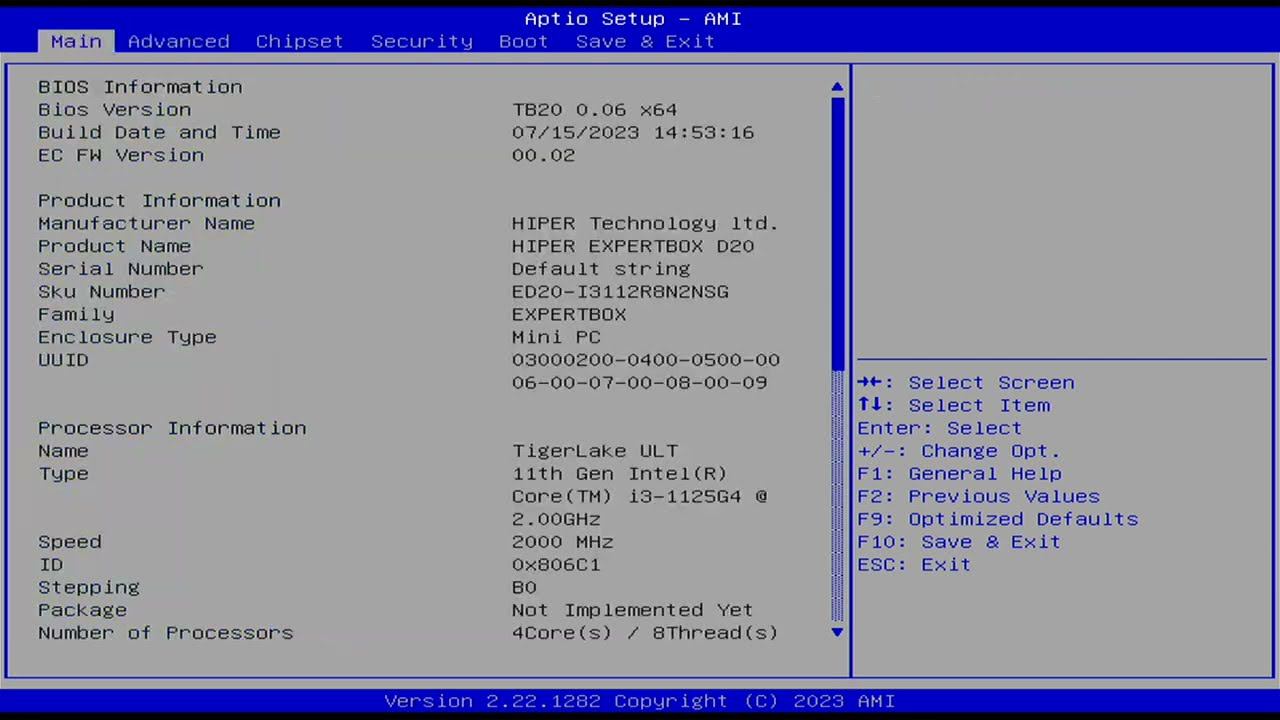Select the Bios Version label
Image resolution: width=1280 pixels, height=720 pixels.
[114, 110]
